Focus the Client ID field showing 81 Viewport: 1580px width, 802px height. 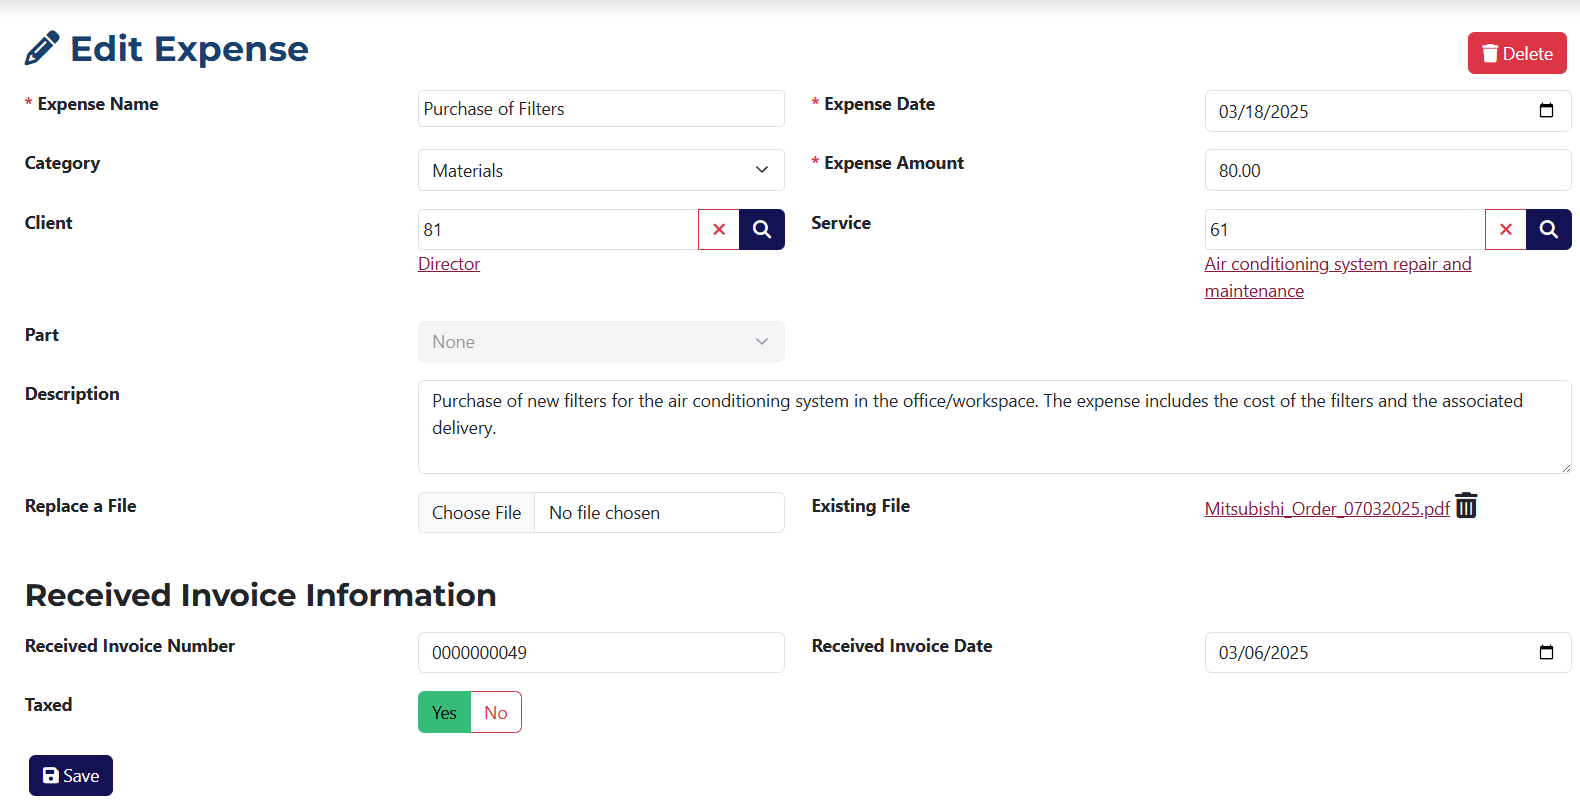click(x=558, y=230)
